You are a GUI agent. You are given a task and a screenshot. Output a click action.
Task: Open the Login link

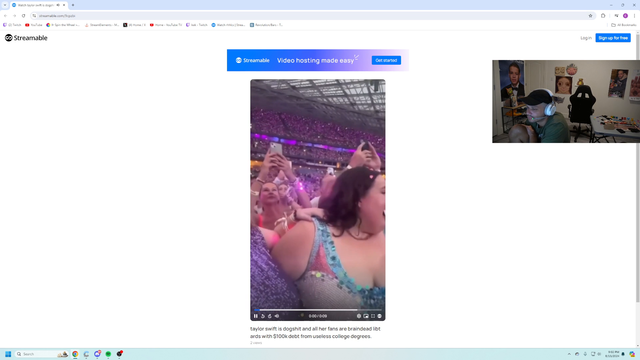tap(586, 38)
